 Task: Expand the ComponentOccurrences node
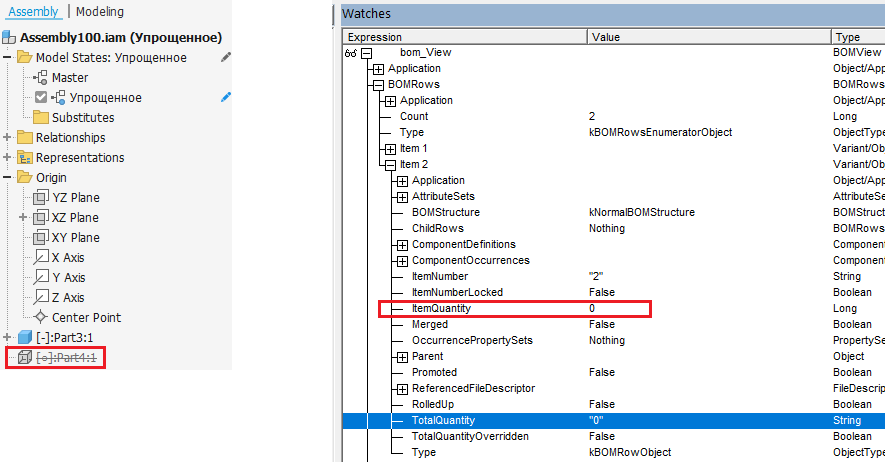tap(402, 261)
